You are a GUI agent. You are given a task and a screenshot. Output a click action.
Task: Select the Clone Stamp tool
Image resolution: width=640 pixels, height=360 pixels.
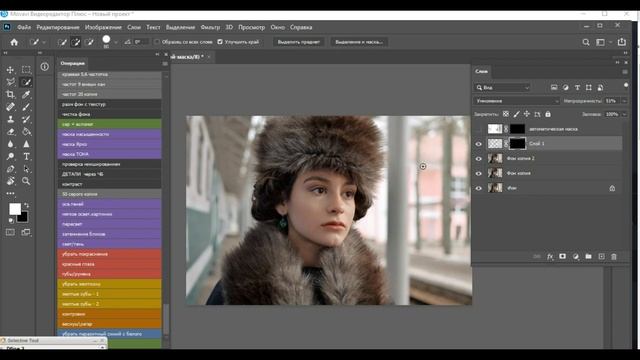pyautogui.click(x=10, y=119)
